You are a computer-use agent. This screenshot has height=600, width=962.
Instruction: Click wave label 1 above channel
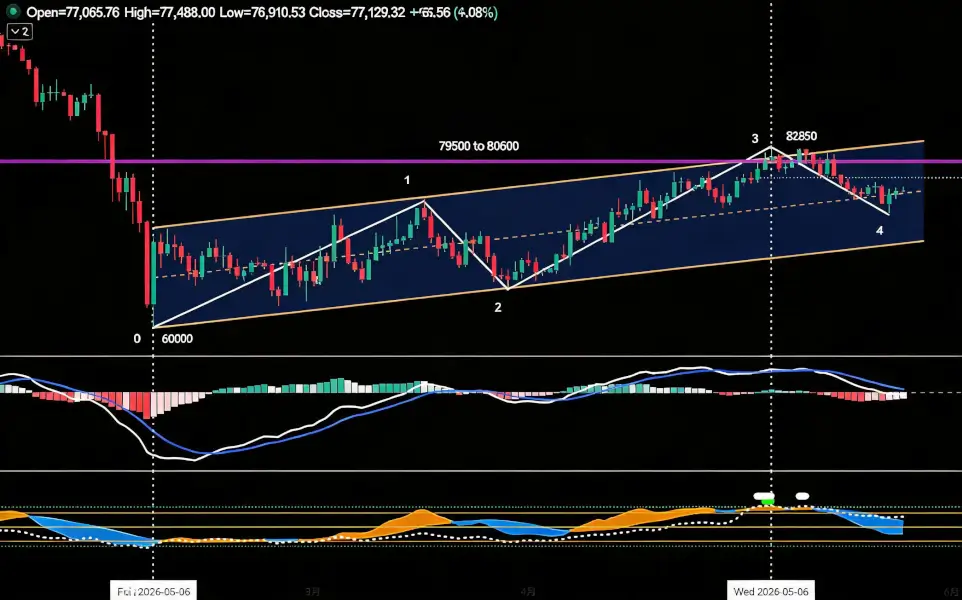407,180
